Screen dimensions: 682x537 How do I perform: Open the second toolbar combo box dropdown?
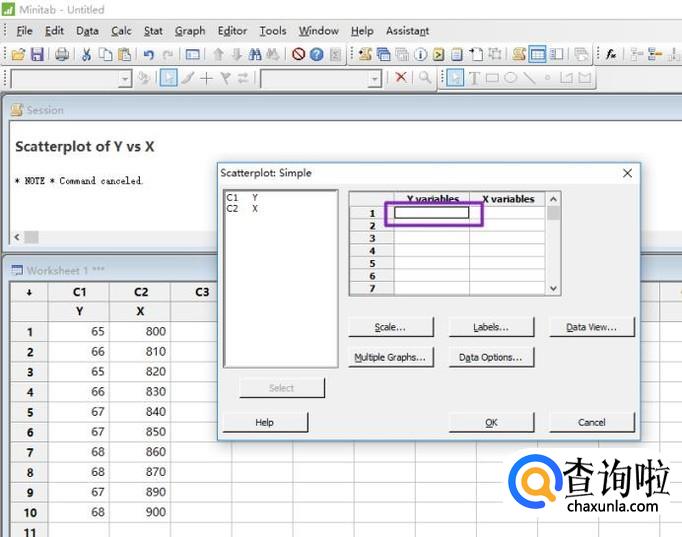(374, 80)
